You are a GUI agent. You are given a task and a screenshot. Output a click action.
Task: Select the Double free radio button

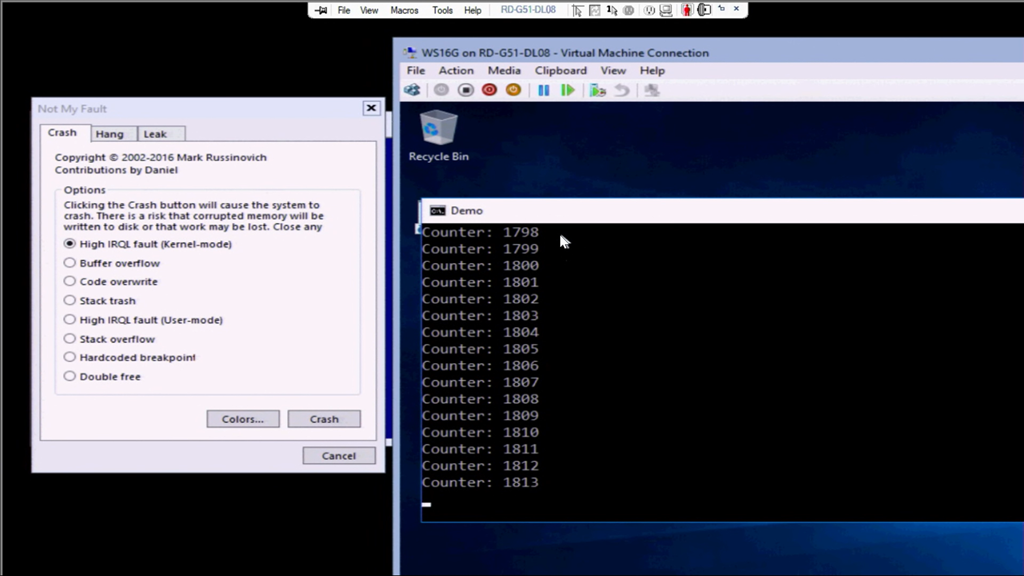(70, 377)
